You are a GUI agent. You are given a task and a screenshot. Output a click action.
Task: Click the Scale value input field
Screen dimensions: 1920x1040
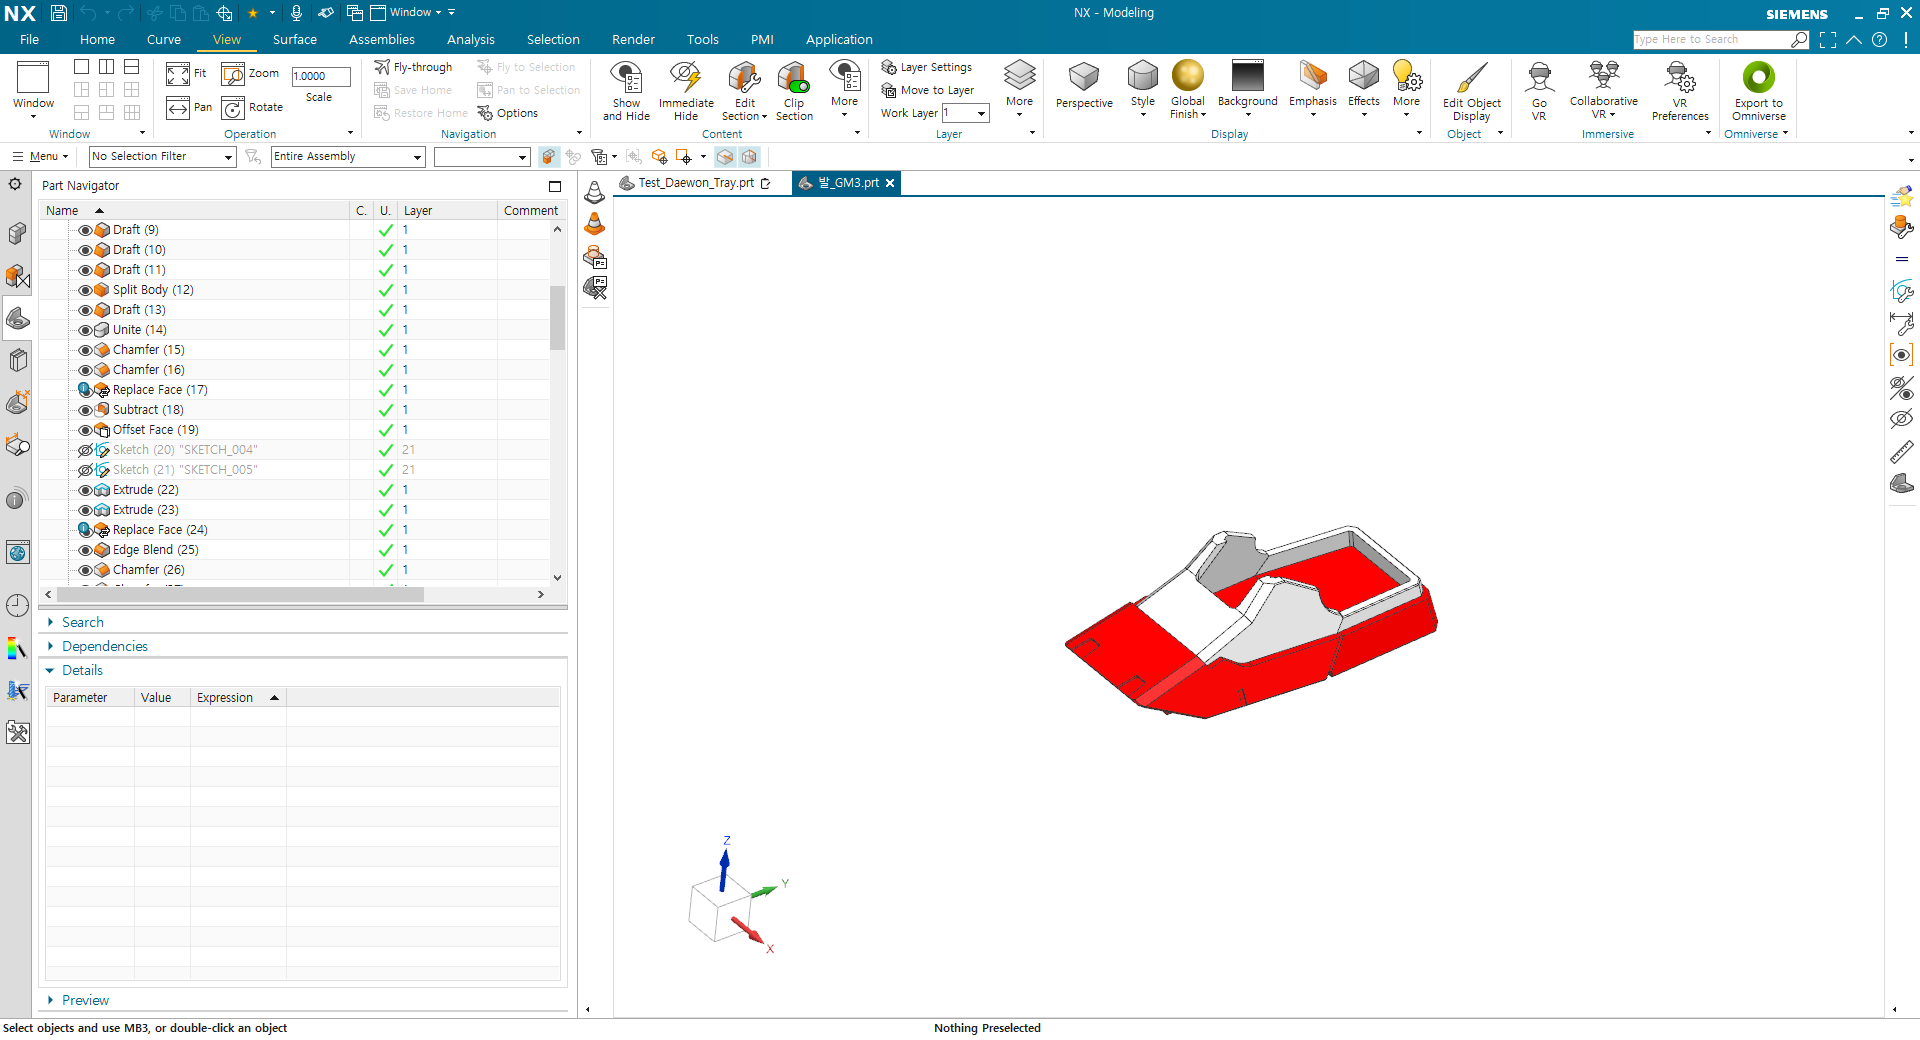click(x=320, y=76)
